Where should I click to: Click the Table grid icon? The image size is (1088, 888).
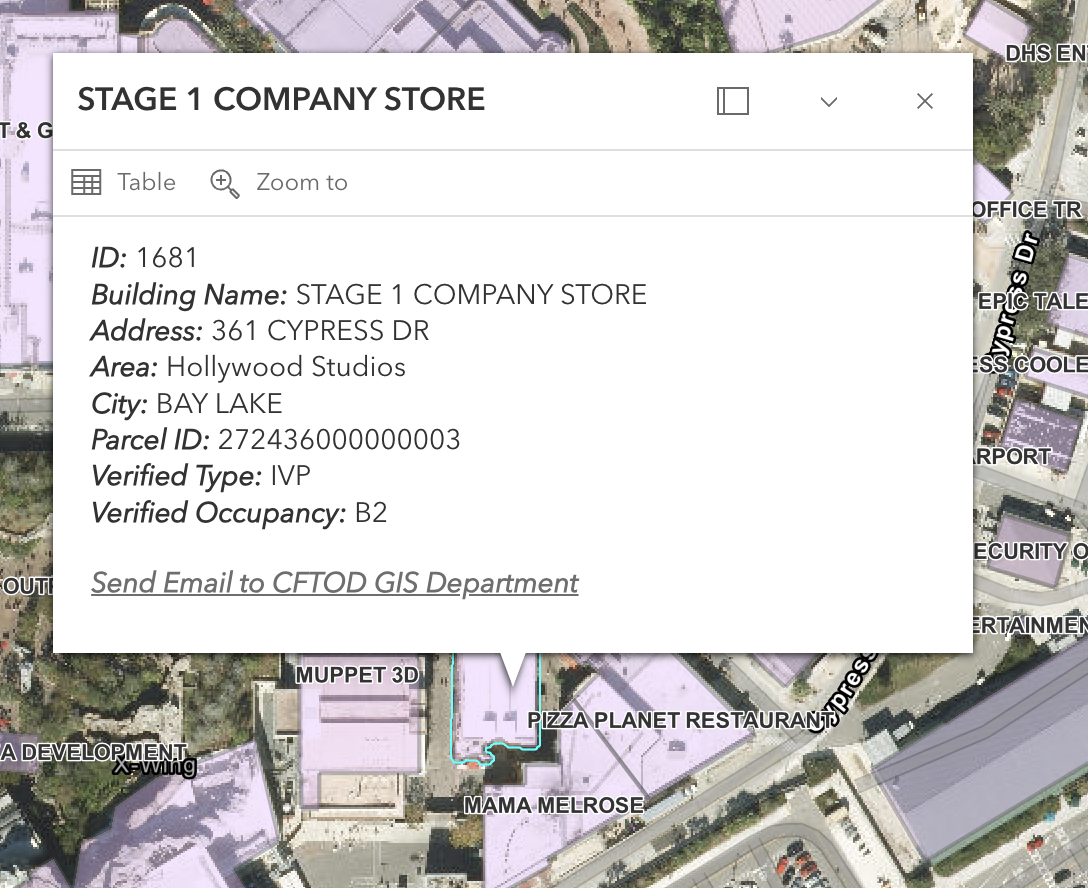click(x=87, y=182)
